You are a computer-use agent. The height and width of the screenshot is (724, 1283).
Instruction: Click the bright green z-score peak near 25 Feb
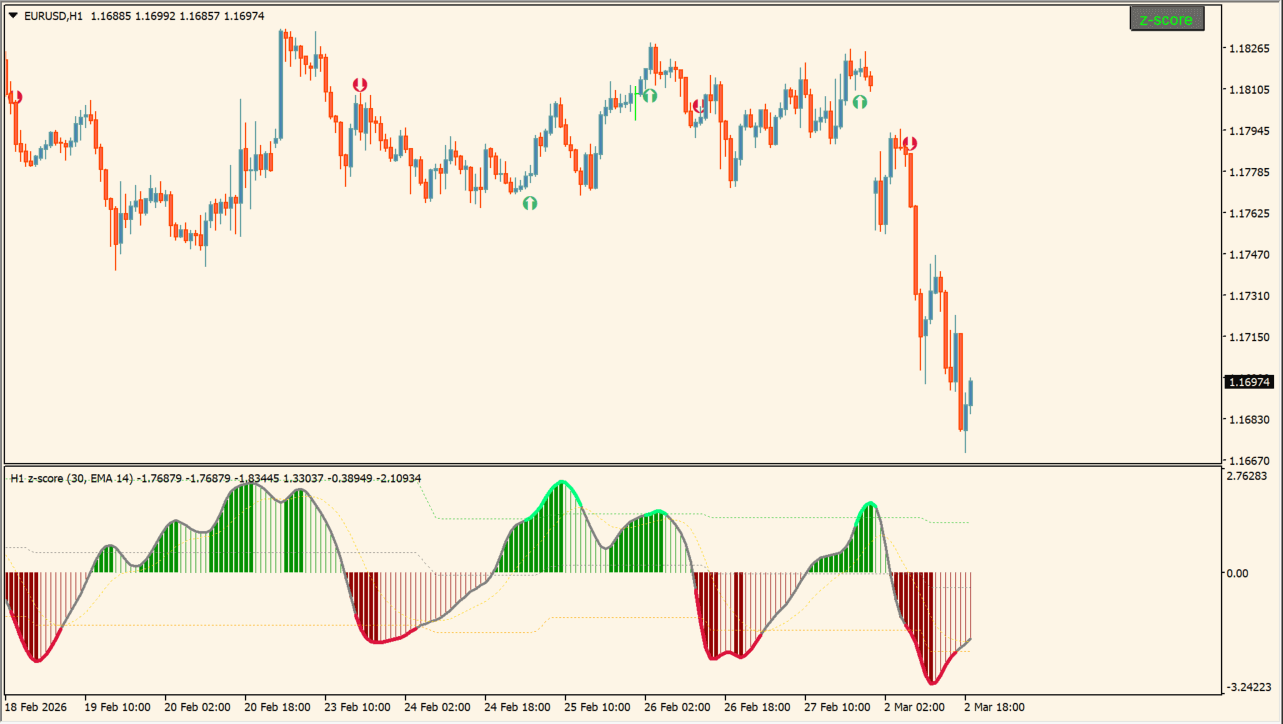tap(565, 483)
